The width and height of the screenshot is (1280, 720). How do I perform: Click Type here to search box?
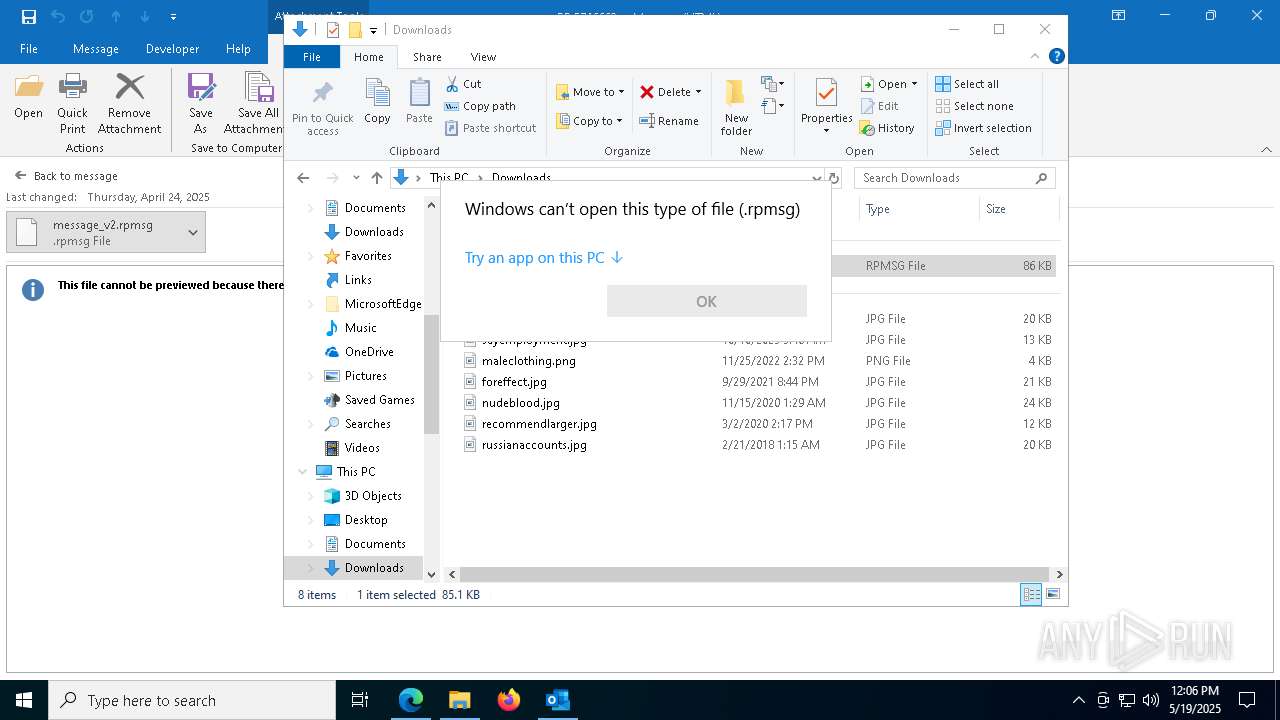click(192, 700)
